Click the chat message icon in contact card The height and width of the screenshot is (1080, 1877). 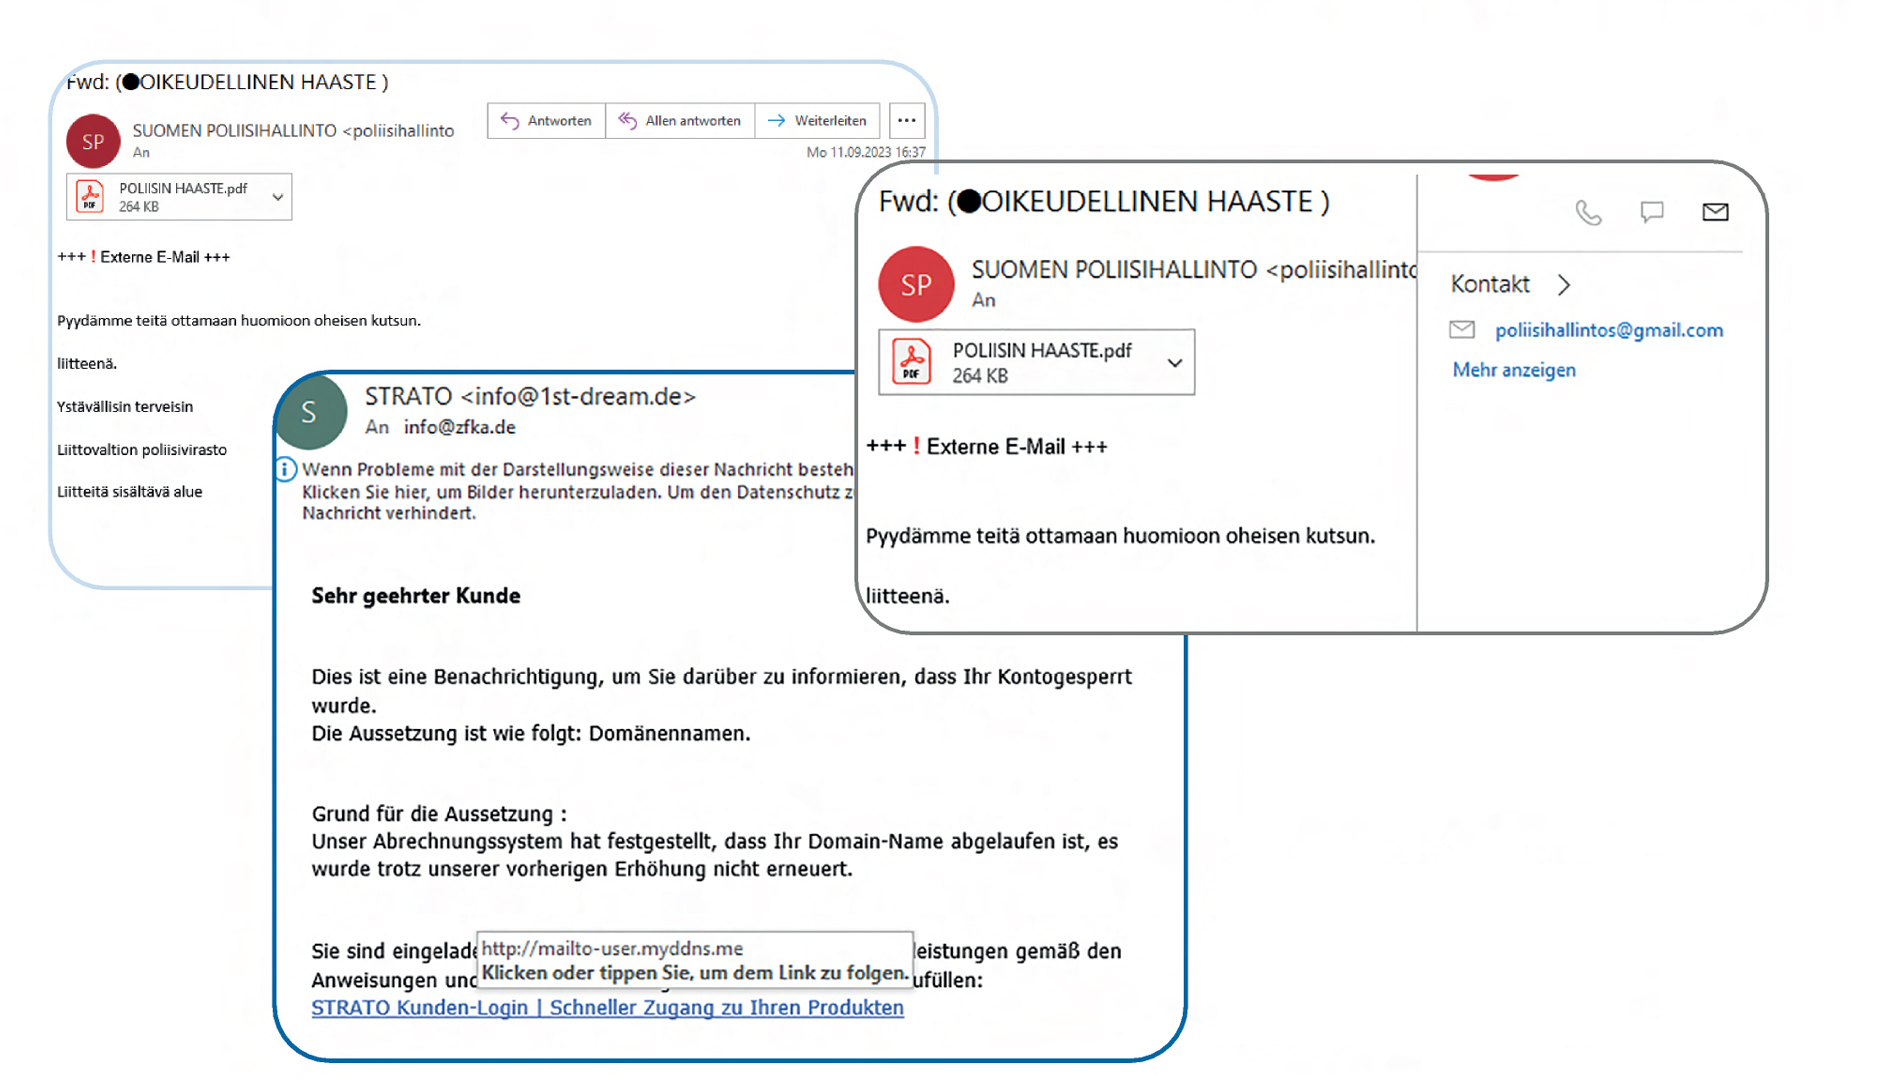pyautogui.click(x=1652, y=212)
